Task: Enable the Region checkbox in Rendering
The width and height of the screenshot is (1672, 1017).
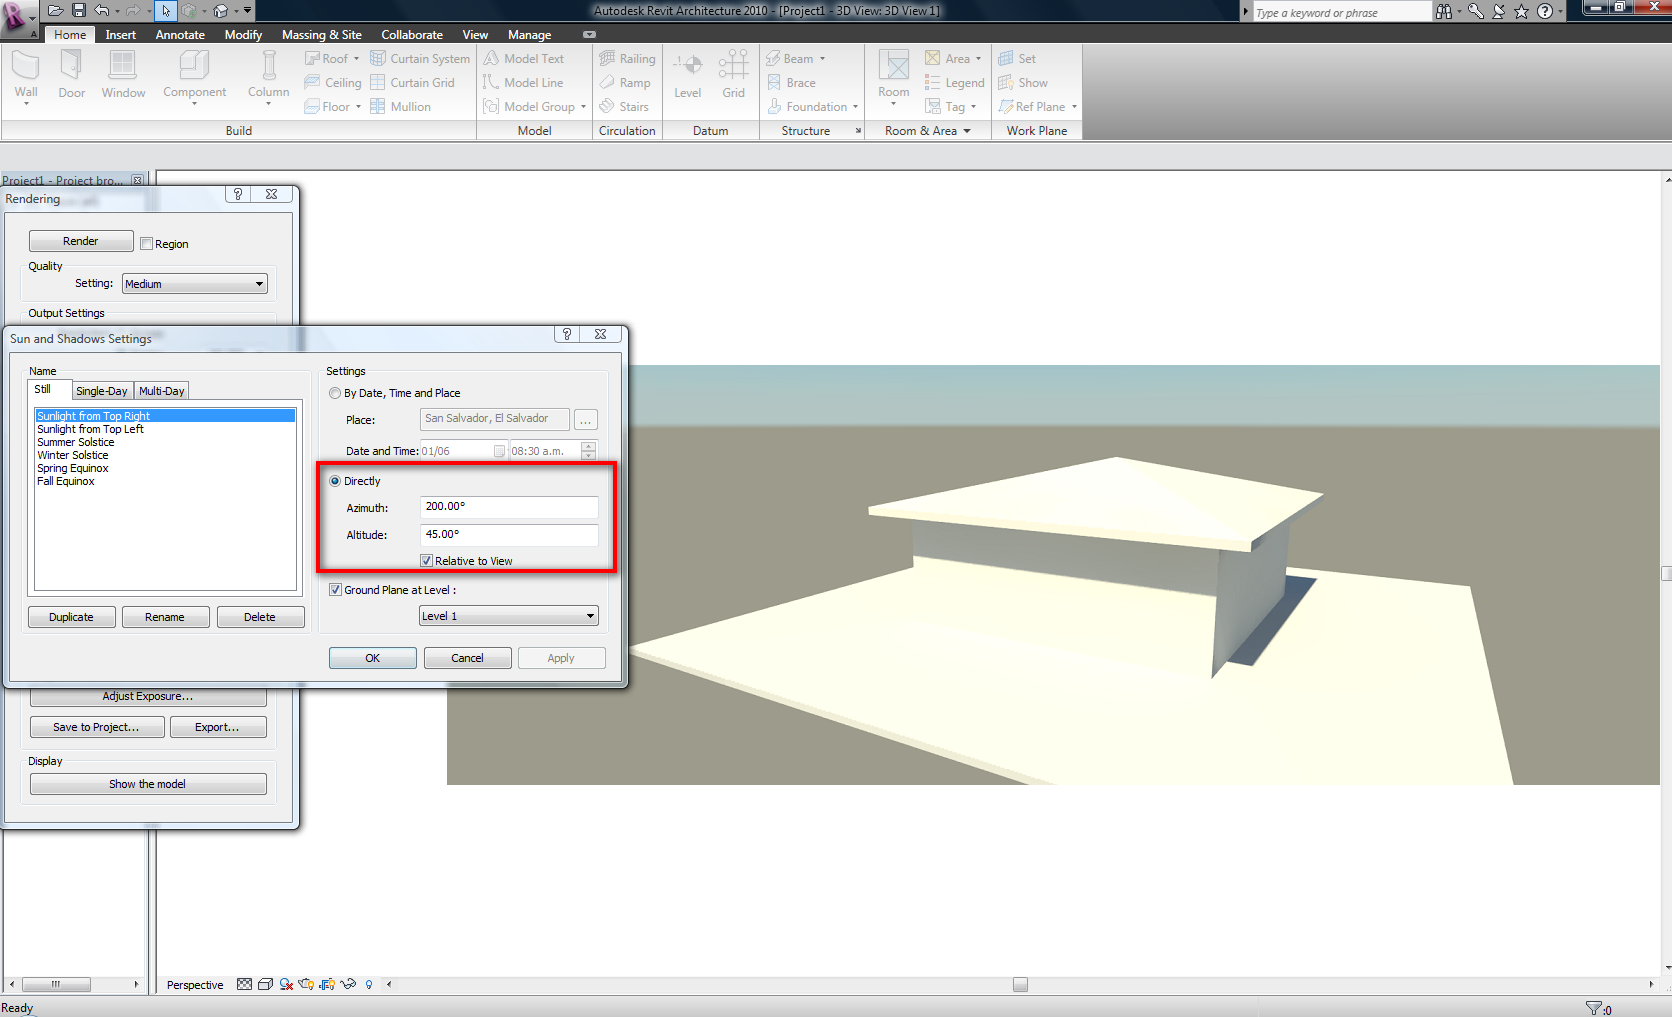Action: click(147, 244)
